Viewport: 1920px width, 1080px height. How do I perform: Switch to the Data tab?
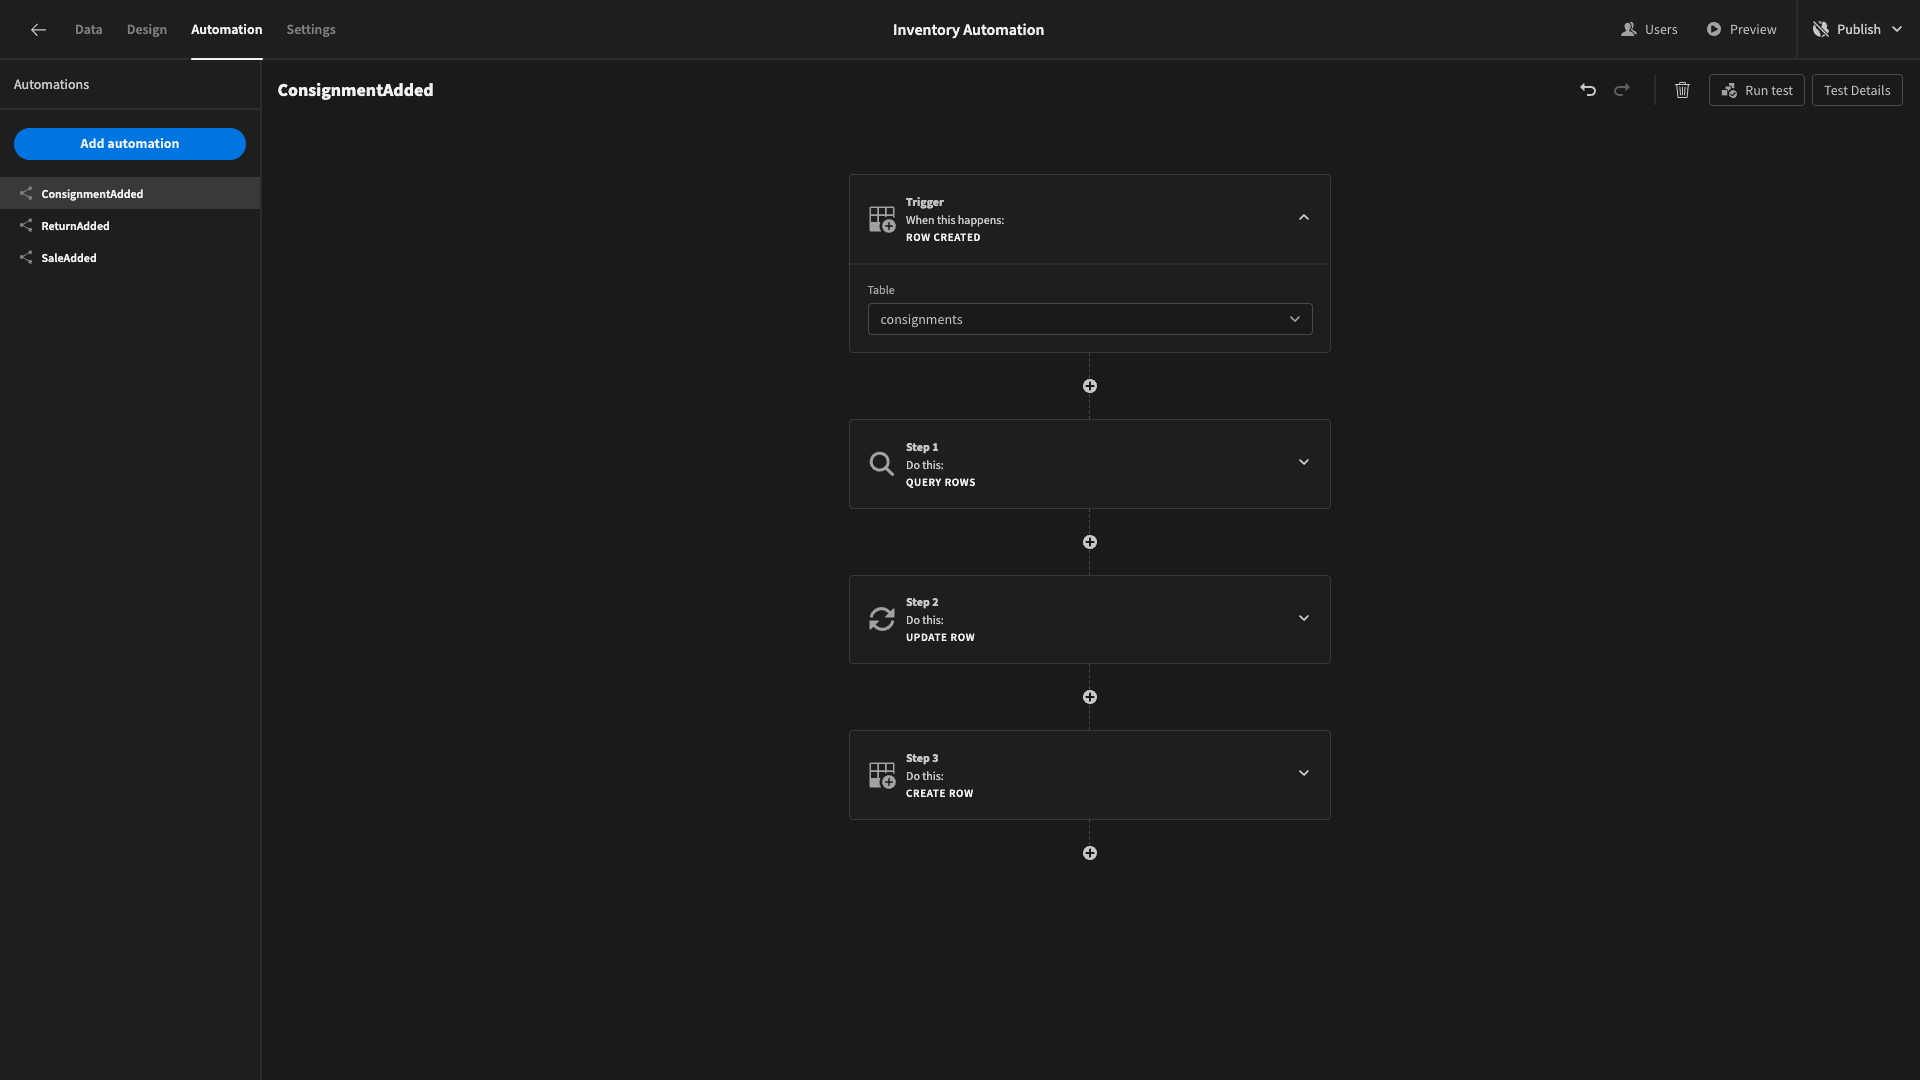tap(88, 29)
